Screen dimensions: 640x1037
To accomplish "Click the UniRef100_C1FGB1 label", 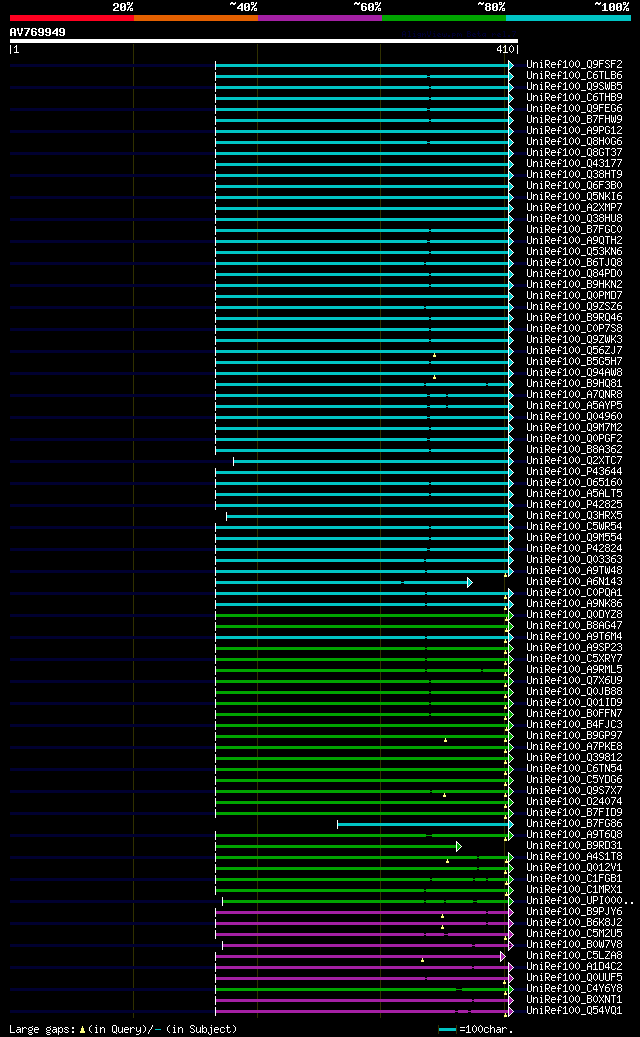I will tap(574, 878).
